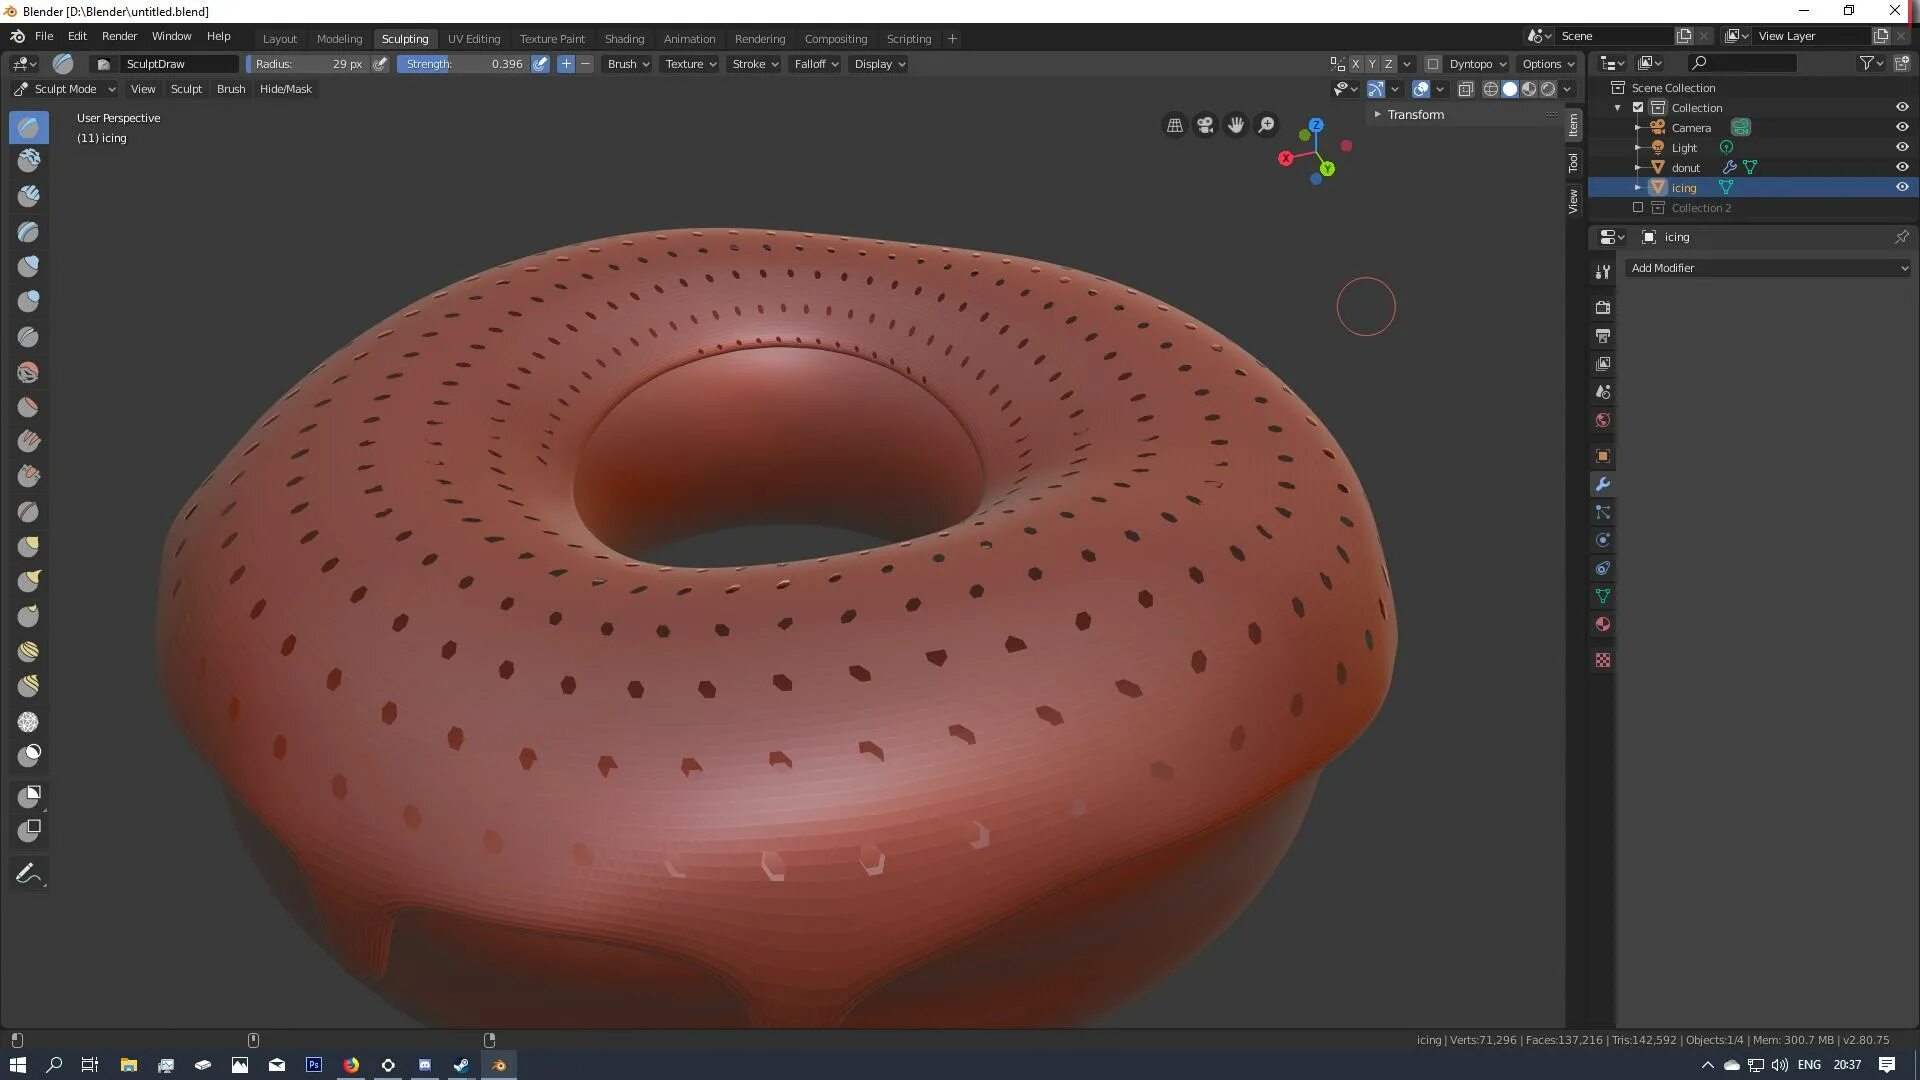
Task: Open the Hide/Mask menu
Action: (286, 89)
